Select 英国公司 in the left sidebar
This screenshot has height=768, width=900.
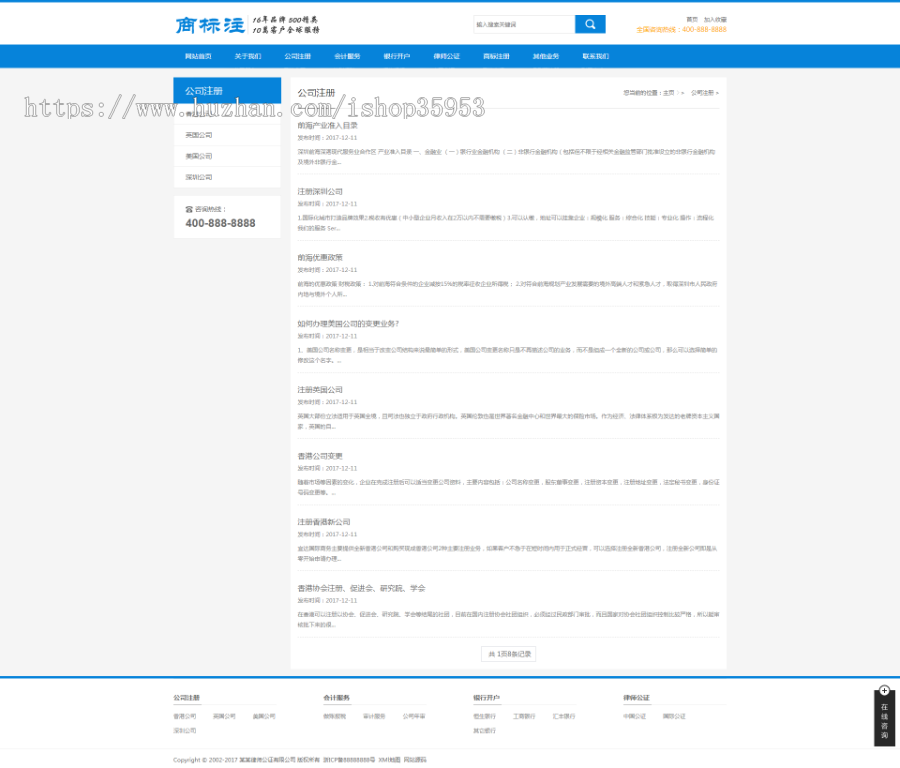click(x=199, y=135)
